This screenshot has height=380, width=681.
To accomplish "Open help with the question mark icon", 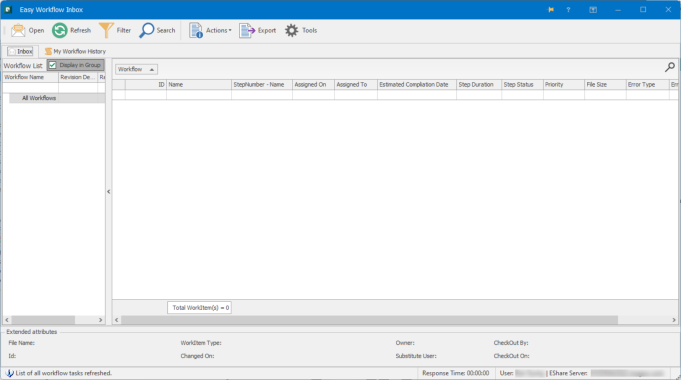I will tap(568, 10).
